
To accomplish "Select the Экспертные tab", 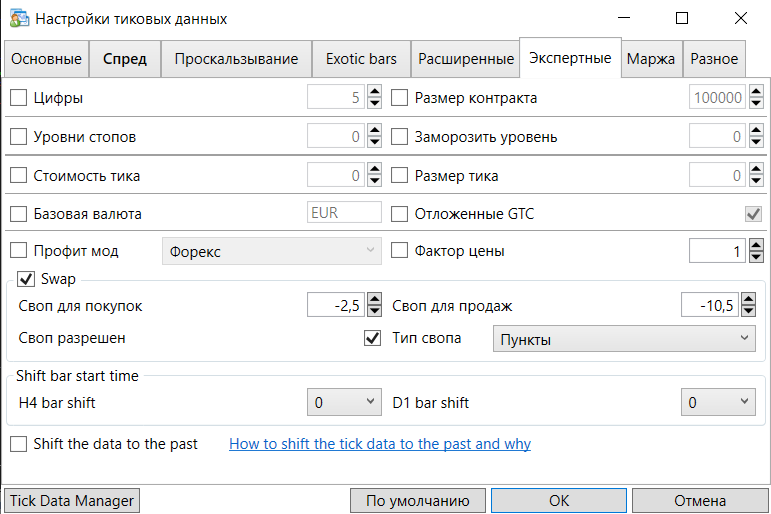I will (x=570, y=58).
